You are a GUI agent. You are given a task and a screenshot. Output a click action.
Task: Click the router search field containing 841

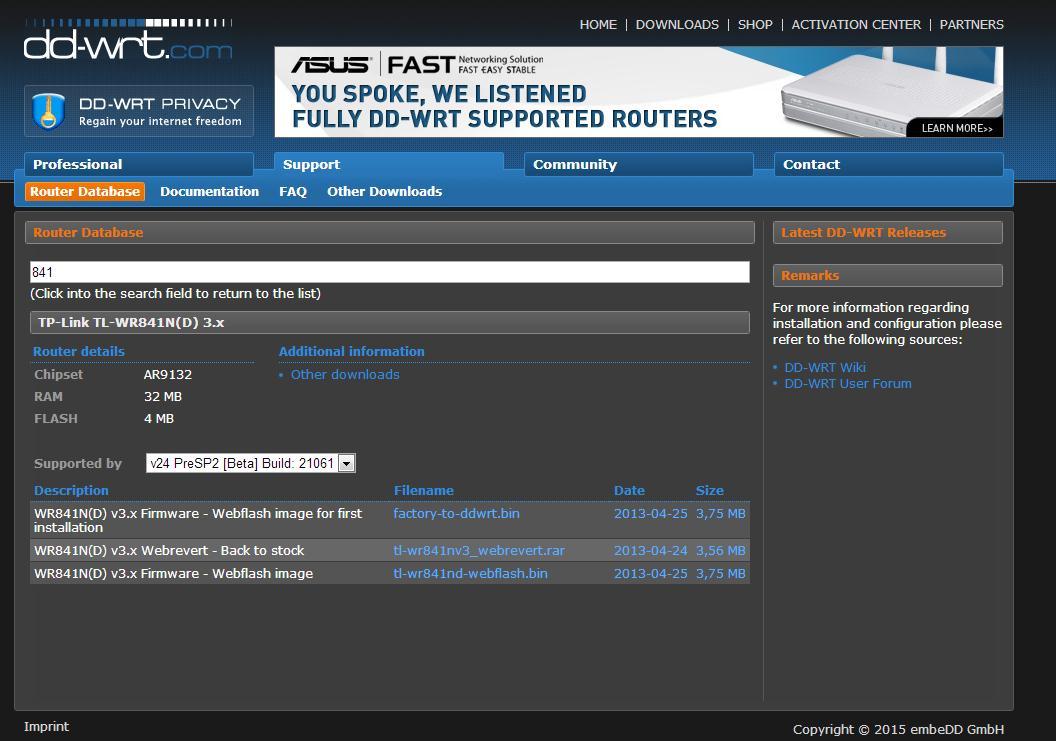pyautogui.click(x=389, y=272)
